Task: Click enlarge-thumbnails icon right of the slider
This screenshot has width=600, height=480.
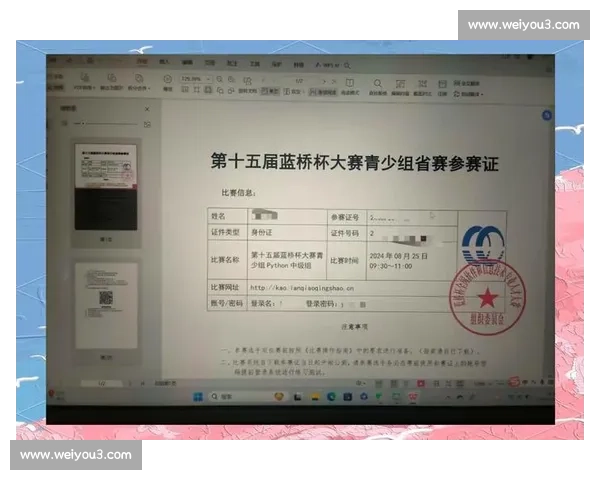Action: [147, 124]
